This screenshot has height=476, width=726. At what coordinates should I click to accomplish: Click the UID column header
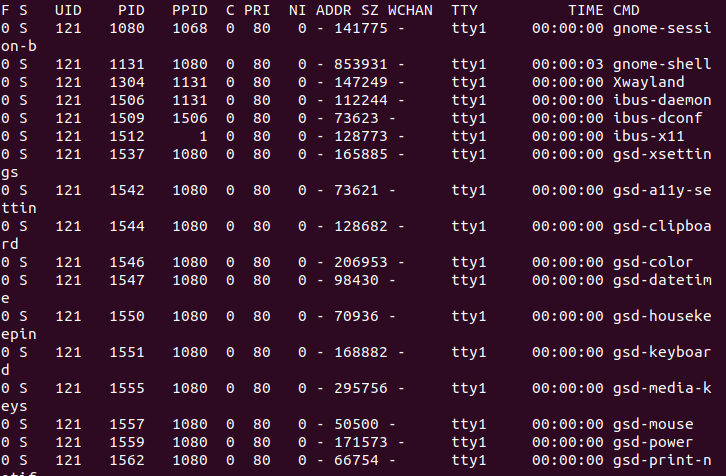pyautogui.click(x=69, y=10)
